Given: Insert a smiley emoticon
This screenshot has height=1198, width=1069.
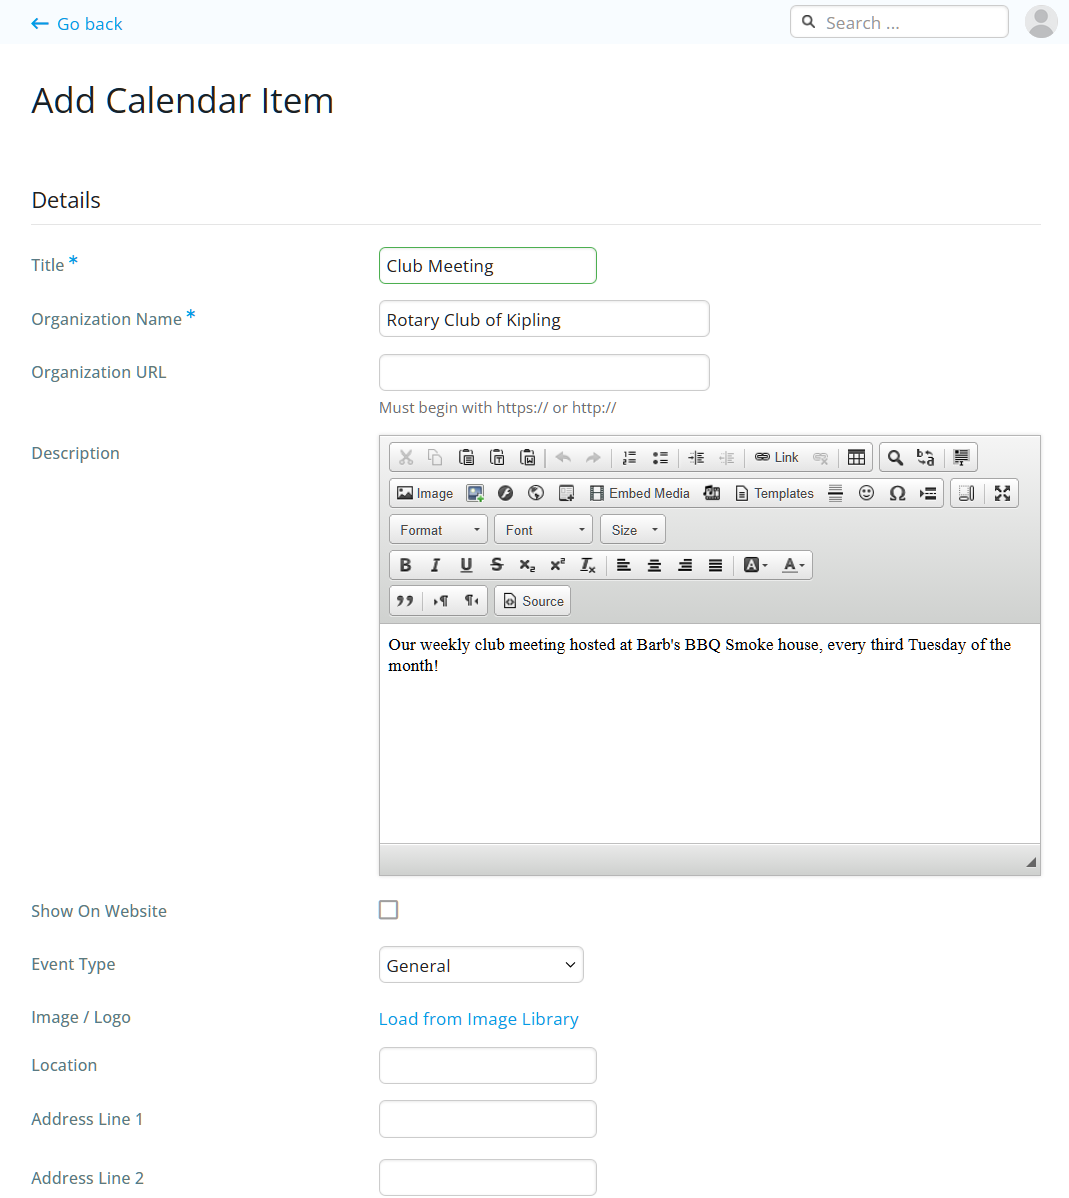Looking at the screenshot, I should pos(866,493).
